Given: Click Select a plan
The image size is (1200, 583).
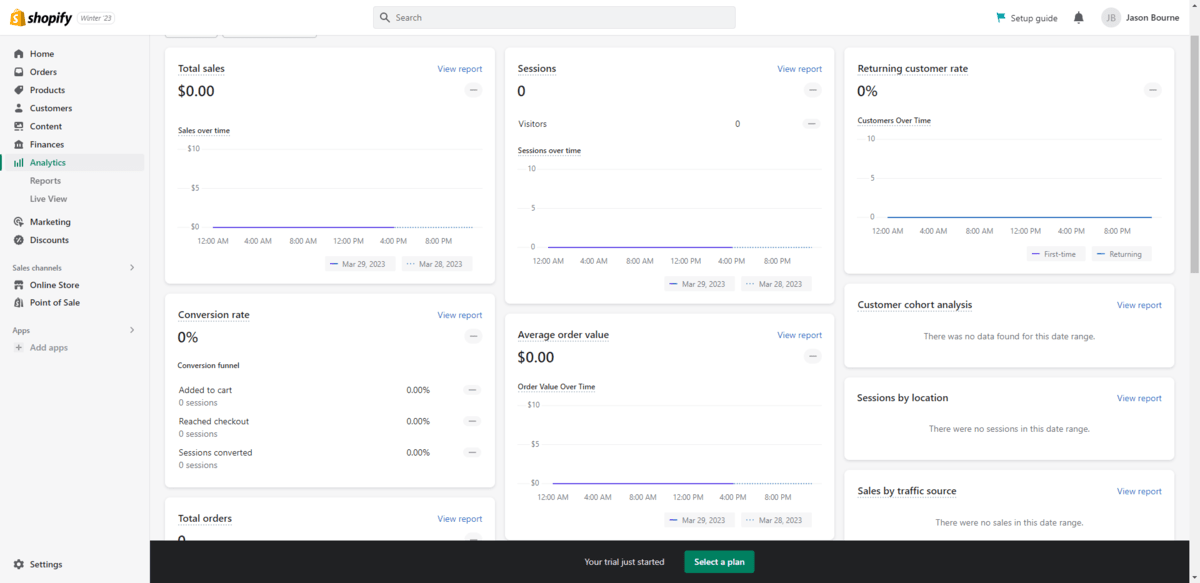Looking at the screenshot, I should pyautogui.click(x=719, y=562).
